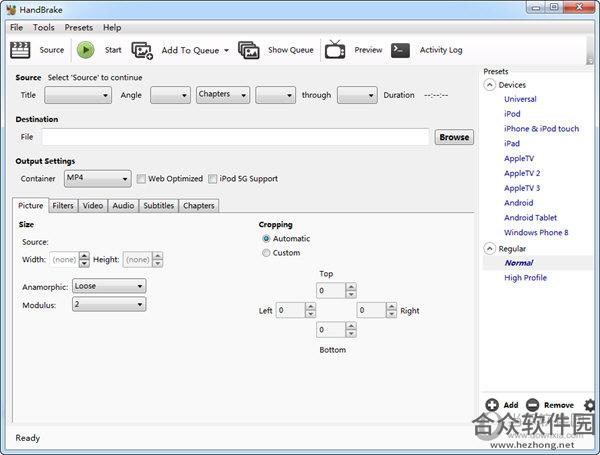Click the Height stepper arrows
This screenshot has width=600, height=455.
tap(158, 259)
